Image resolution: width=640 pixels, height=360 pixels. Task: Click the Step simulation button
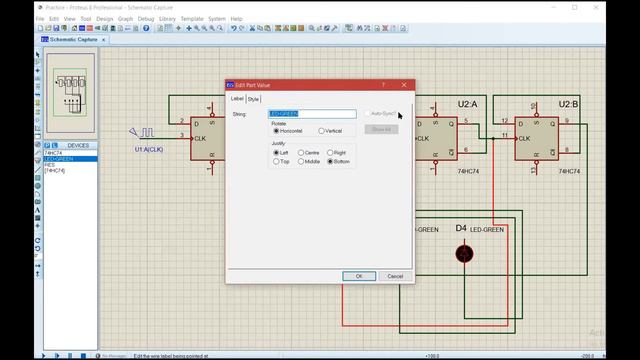coord(57,356)
